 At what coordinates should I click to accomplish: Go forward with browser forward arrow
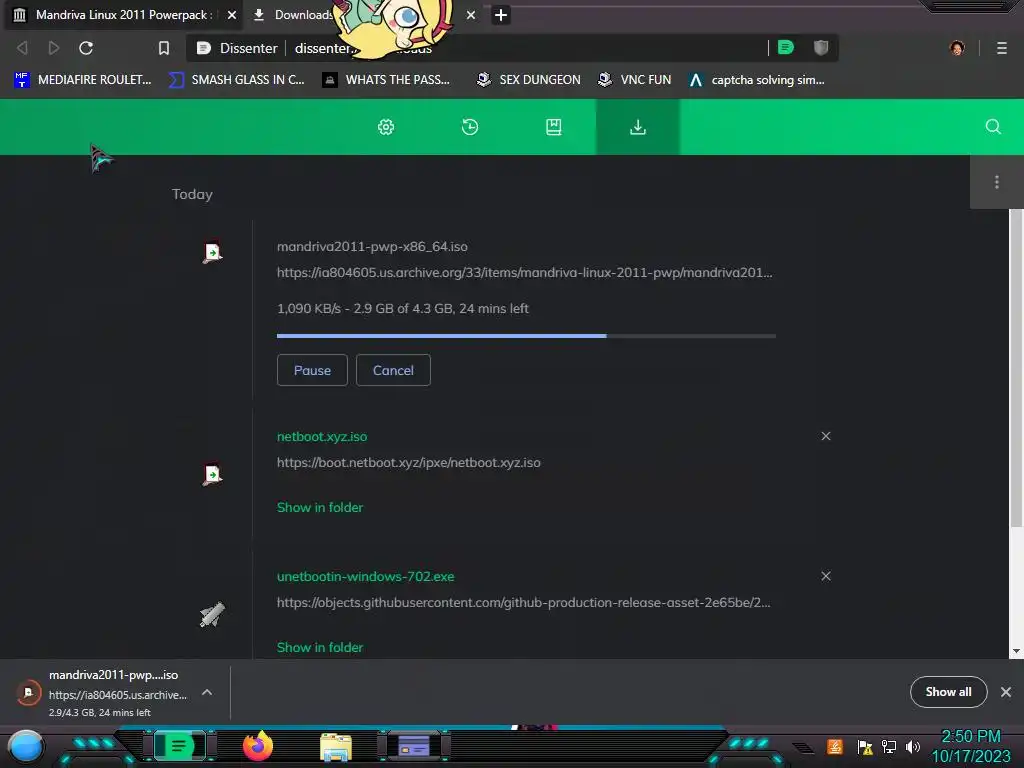tap(54, 48)
